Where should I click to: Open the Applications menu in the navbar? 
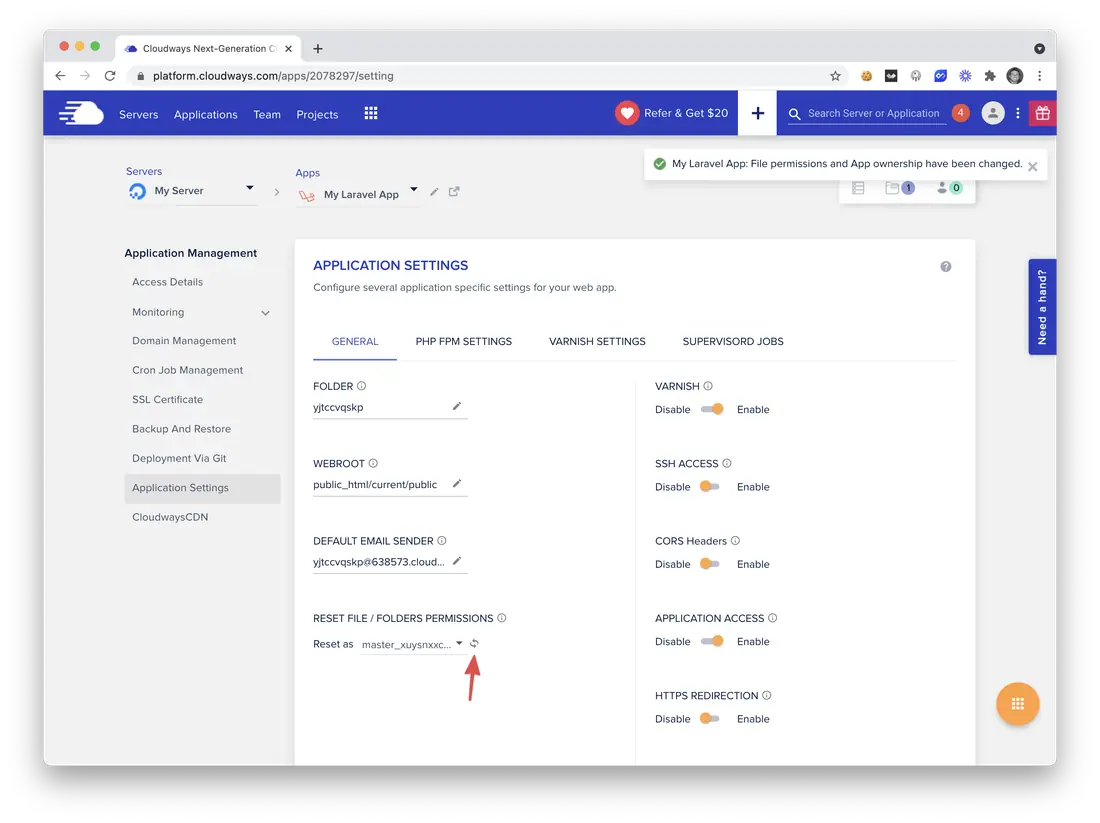pos(206,114)
